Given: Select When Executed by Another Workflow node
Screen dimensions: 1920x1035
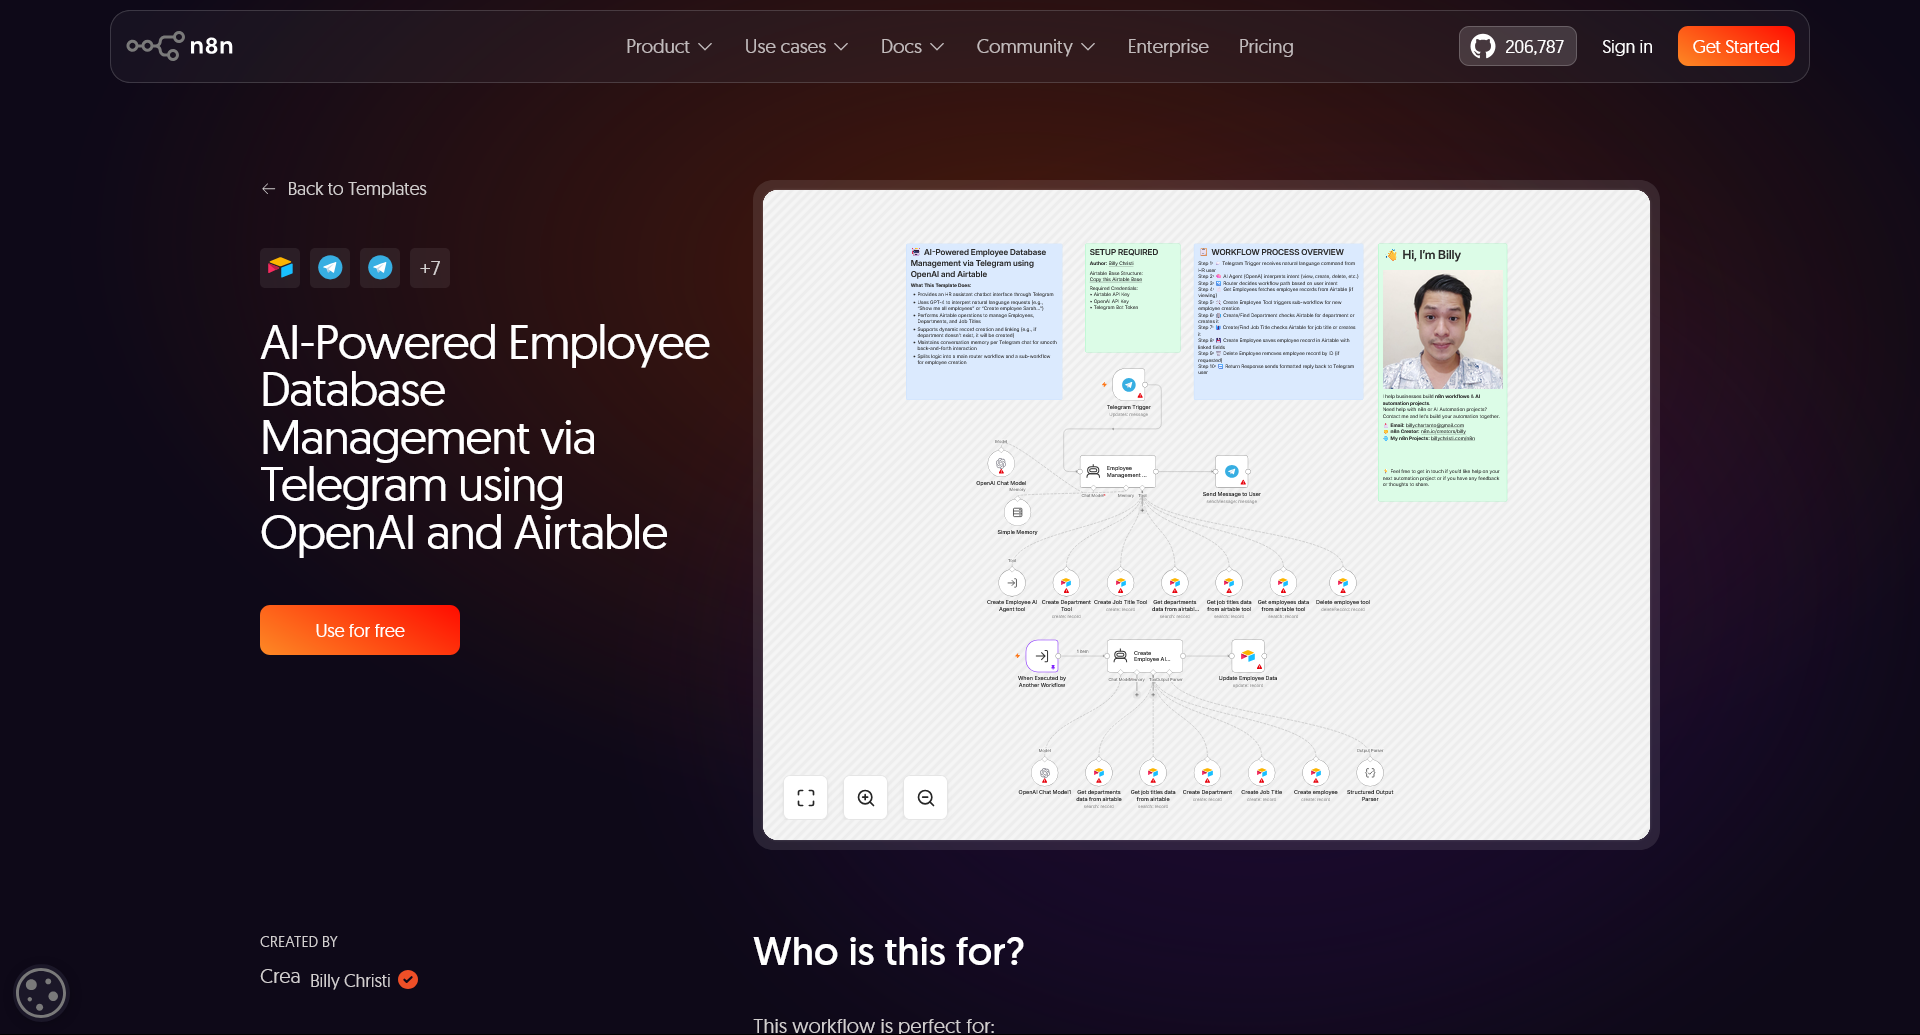Looking at the screenshot, I should (1042, 656).
